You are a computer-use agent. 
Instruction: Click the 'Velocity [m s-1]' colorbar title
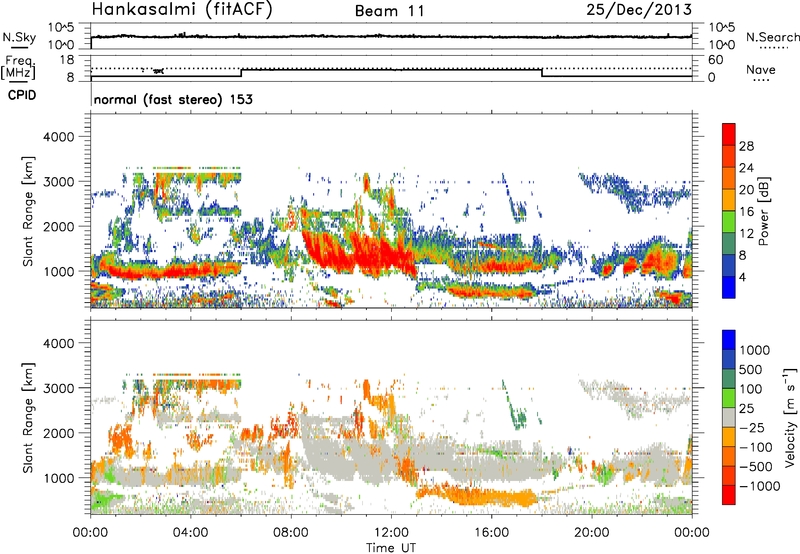coord(791,417)
